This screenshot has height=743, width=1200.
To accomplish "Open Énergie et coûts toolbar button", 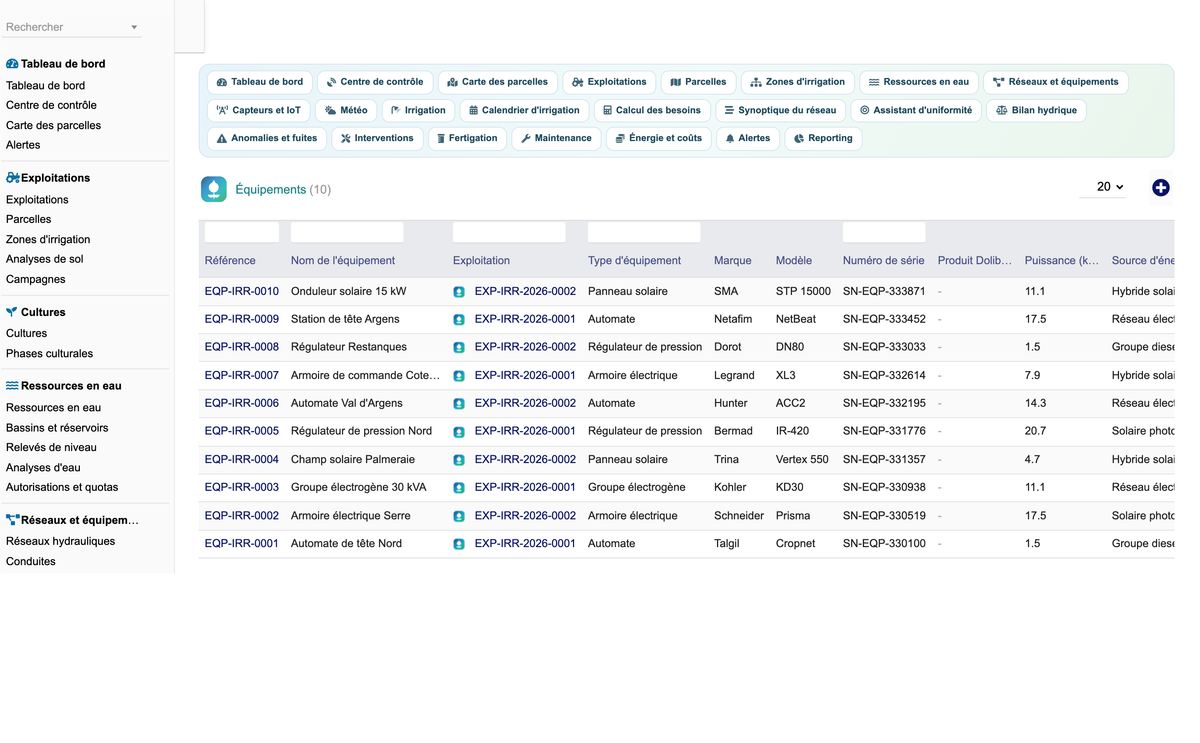I will click(x=659, y=138).
